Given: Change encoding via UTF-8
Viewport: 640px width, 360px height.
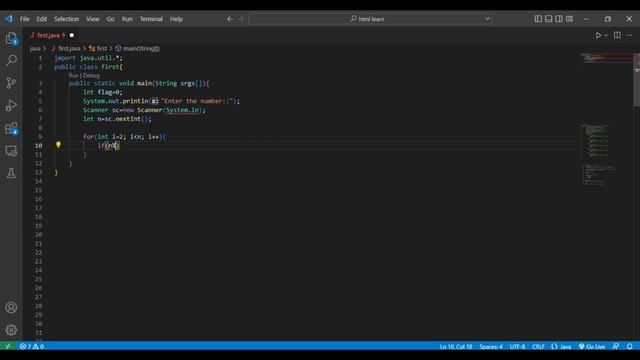Looking at the screenshot, I should pyautogui.click(x=517, y=347).
